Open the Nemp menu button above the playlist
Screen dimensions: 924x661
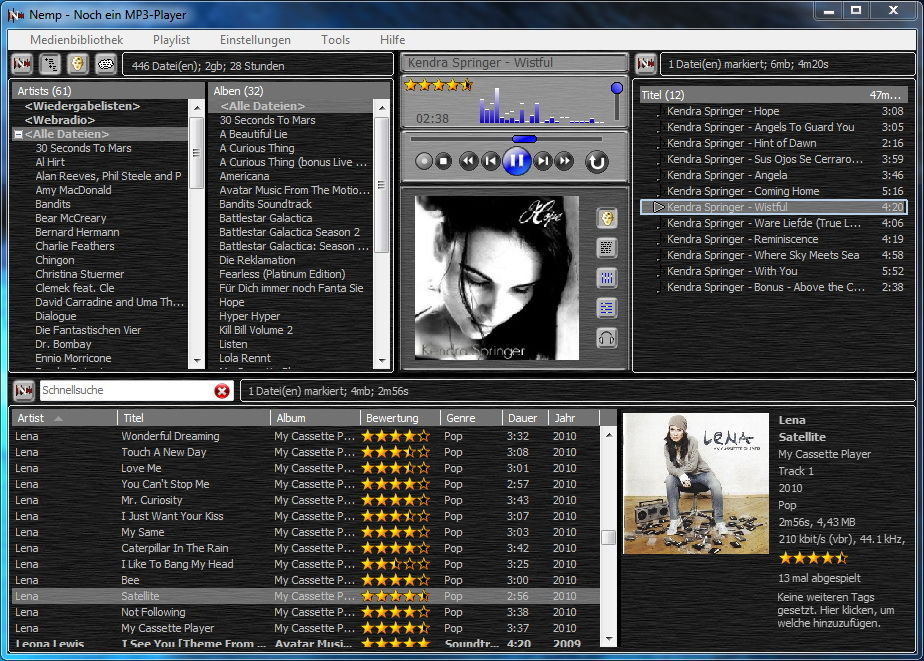pos(646,65)
